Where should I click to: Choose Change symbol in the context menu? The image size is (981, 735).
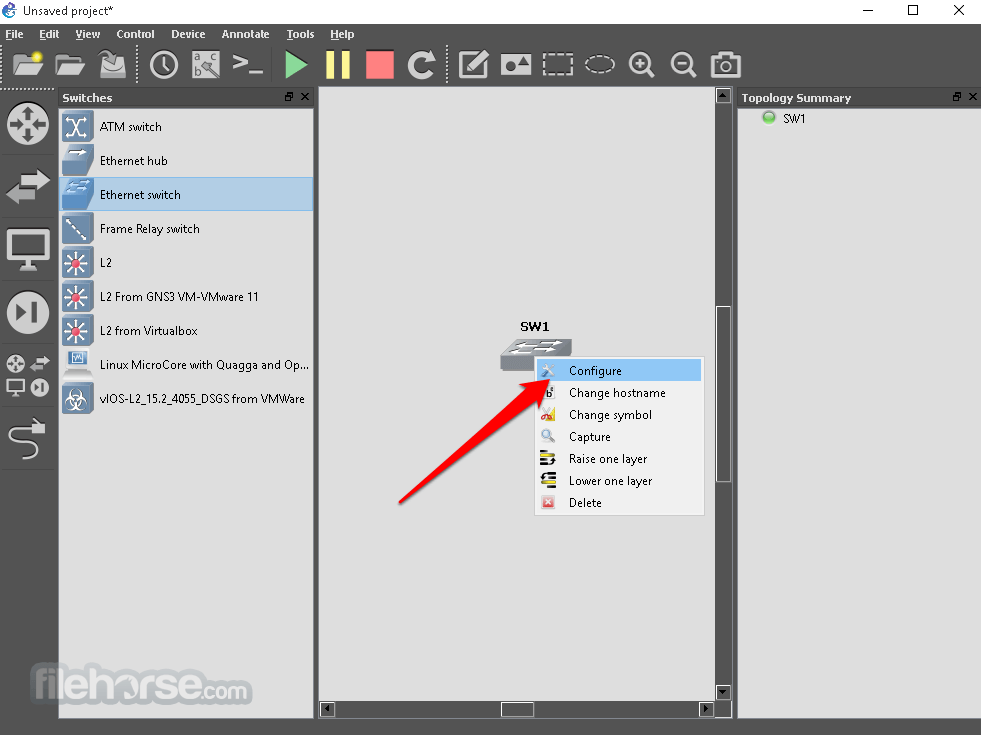[619, 415]
